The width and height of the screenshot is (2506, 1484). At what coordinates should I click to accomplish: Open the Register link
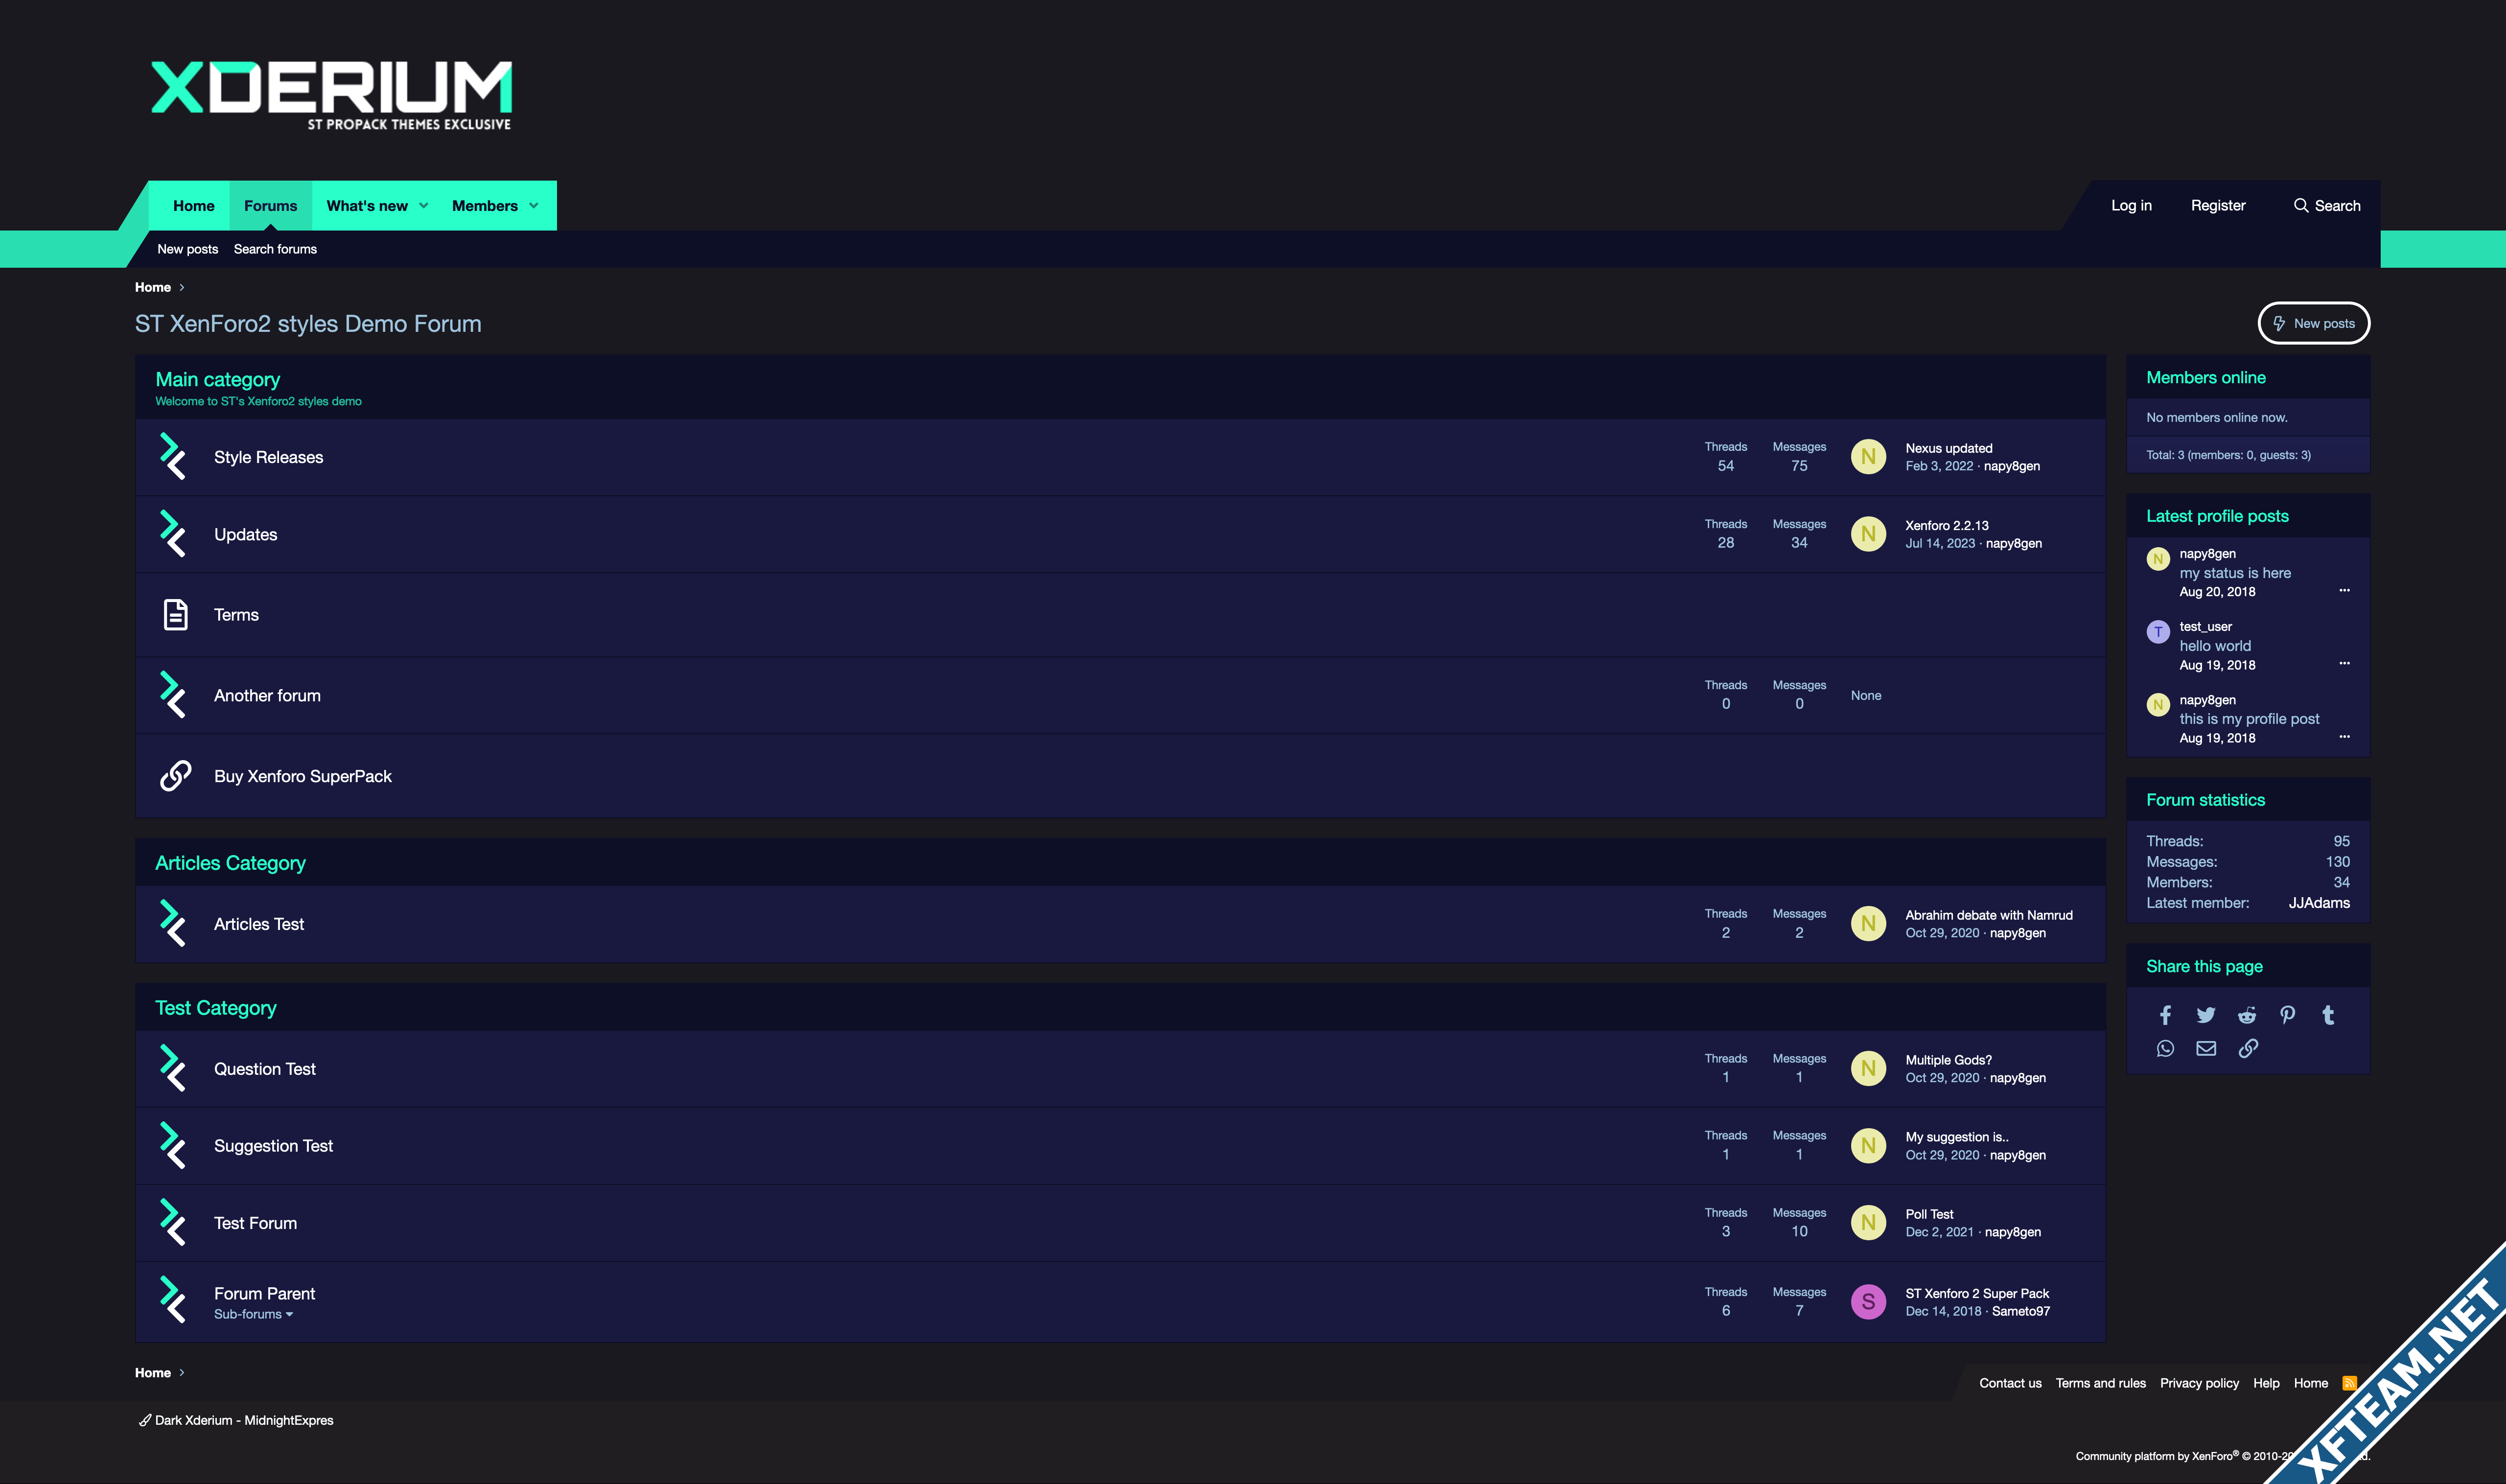click(2217, 206)
